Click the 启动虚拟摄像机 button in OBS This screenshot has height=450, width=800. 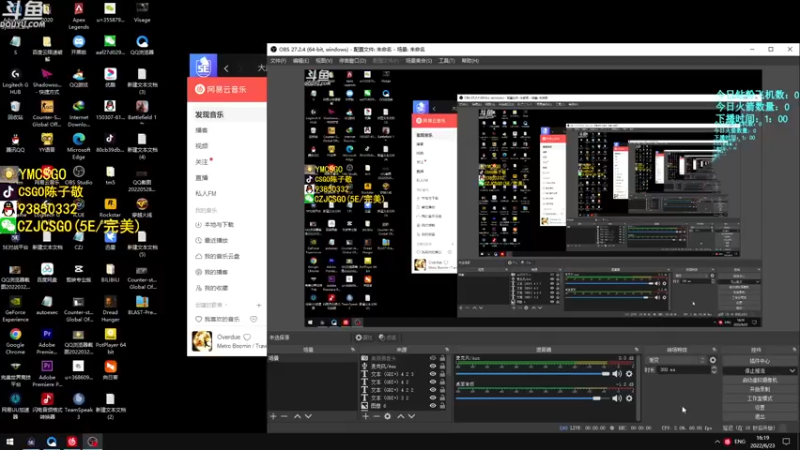coord(760,380)
